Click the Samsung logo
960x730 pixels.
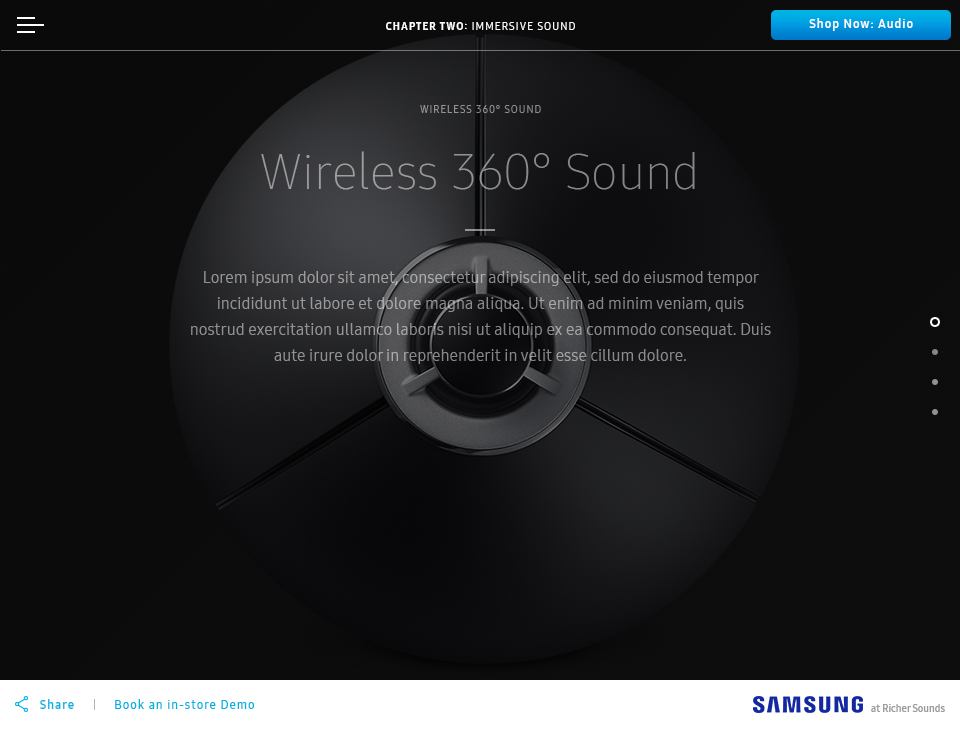pyautogui.click(x=808, y=705)
